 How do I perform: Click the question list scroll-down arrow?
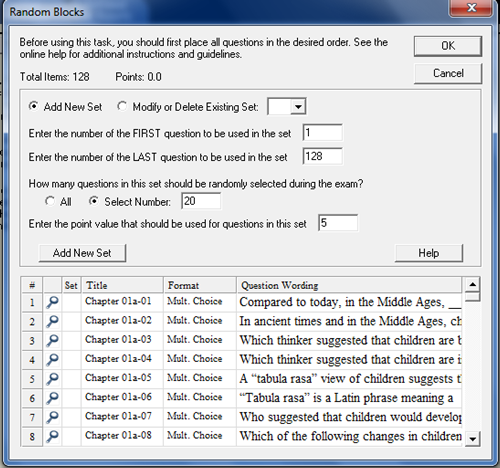click(472, 439)
